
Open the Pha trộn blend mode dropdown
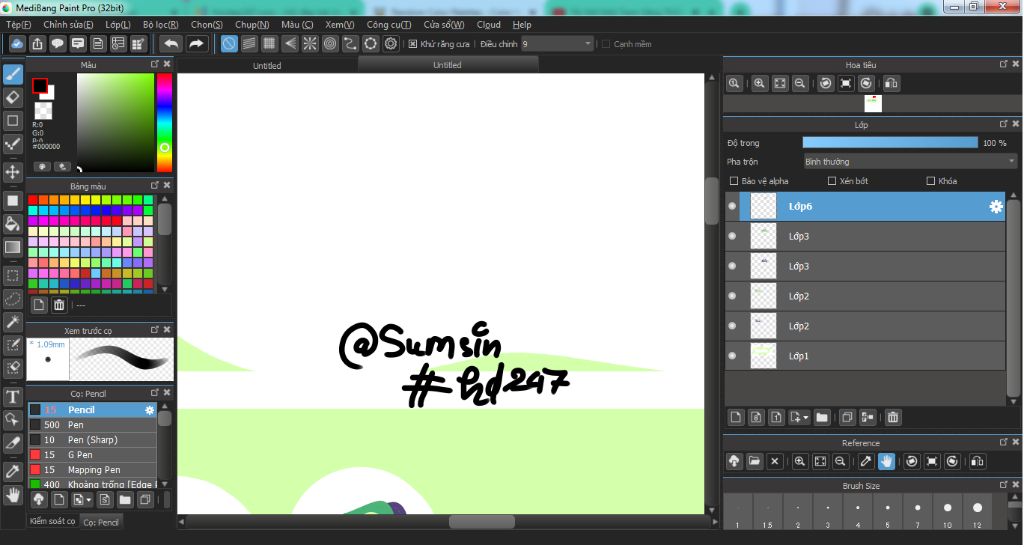[910, 161]
